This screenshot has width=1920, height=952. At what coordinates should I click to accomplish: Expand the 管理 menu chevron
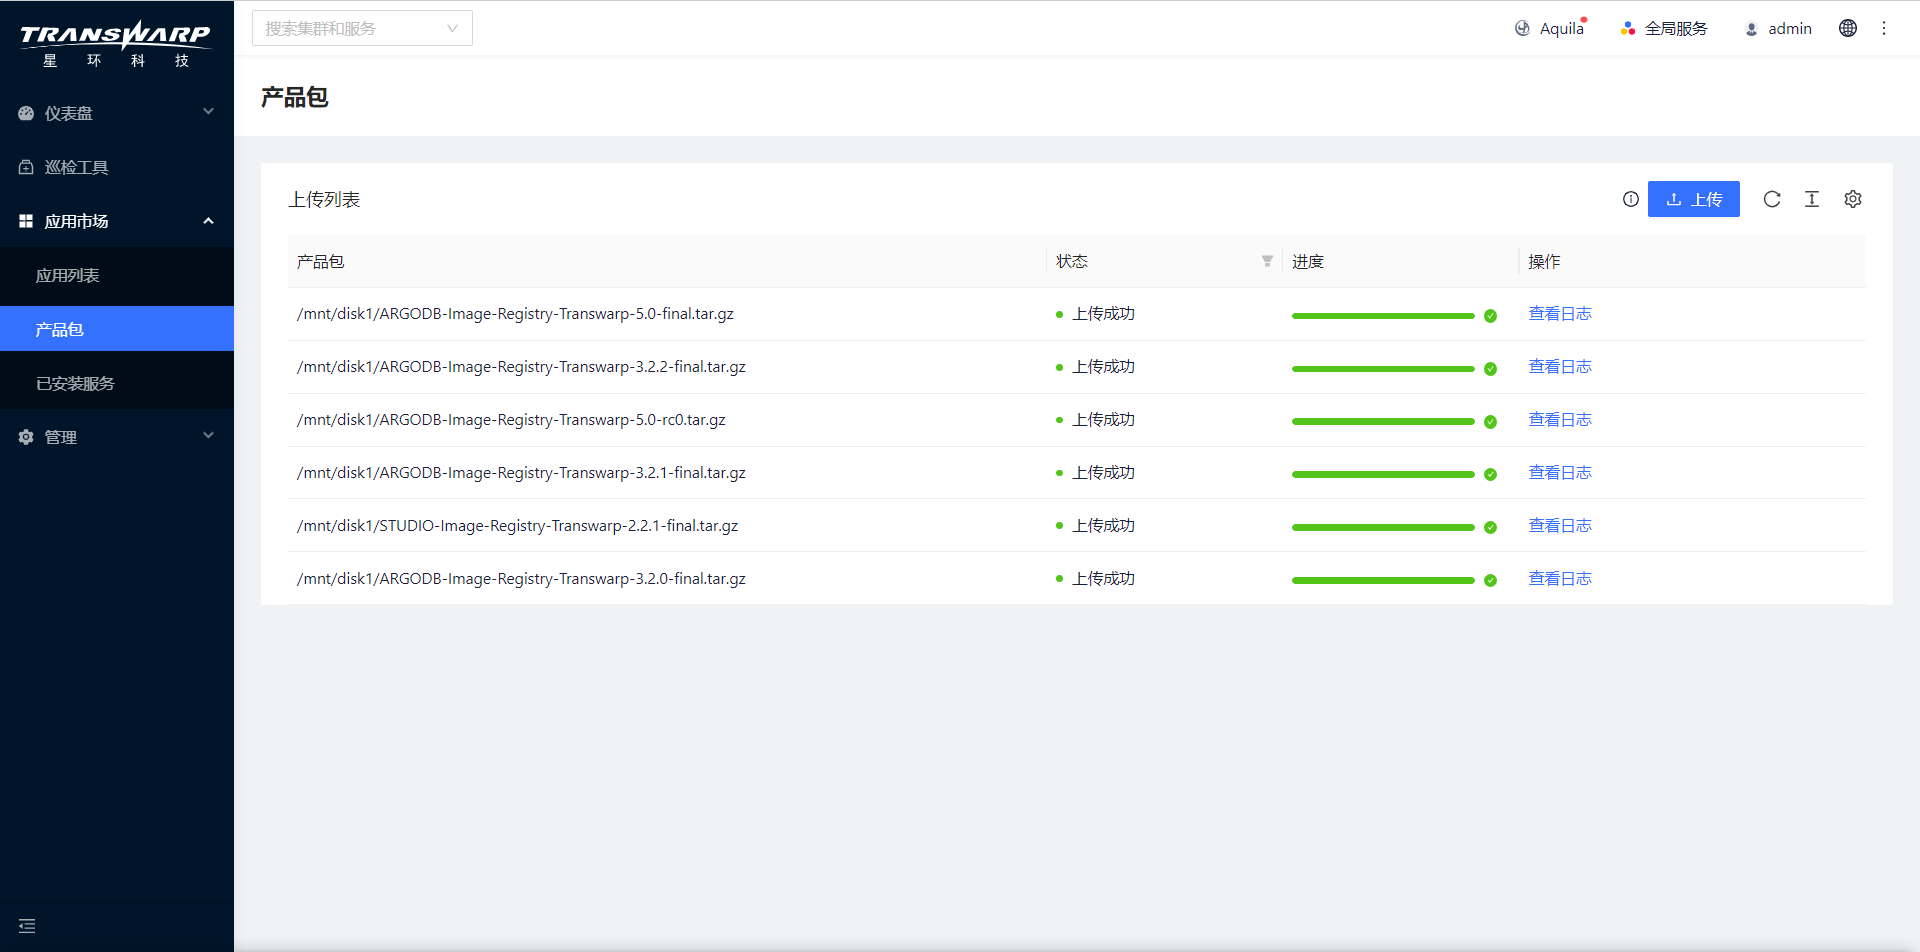208,435
